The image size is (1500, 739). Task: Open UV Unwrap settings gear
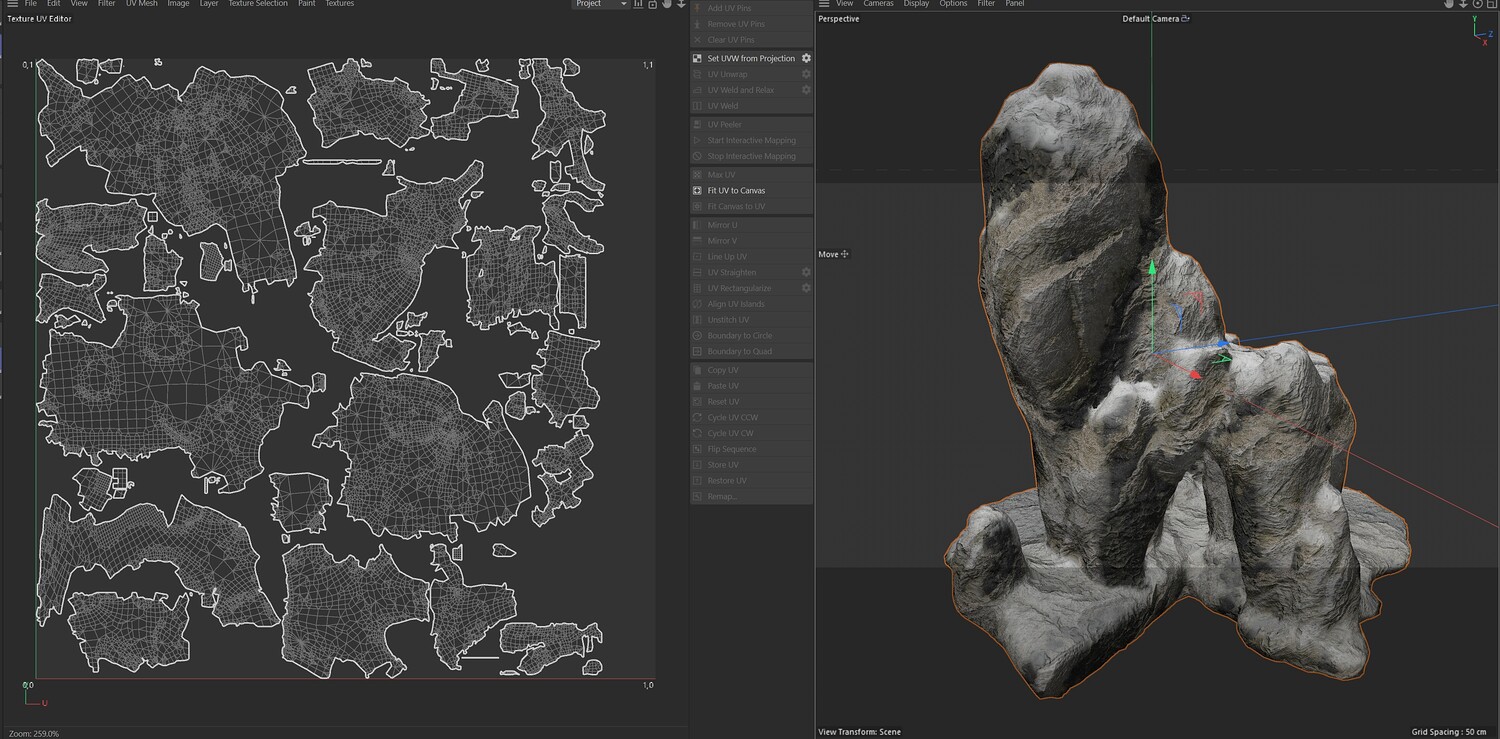pos(806,74)
